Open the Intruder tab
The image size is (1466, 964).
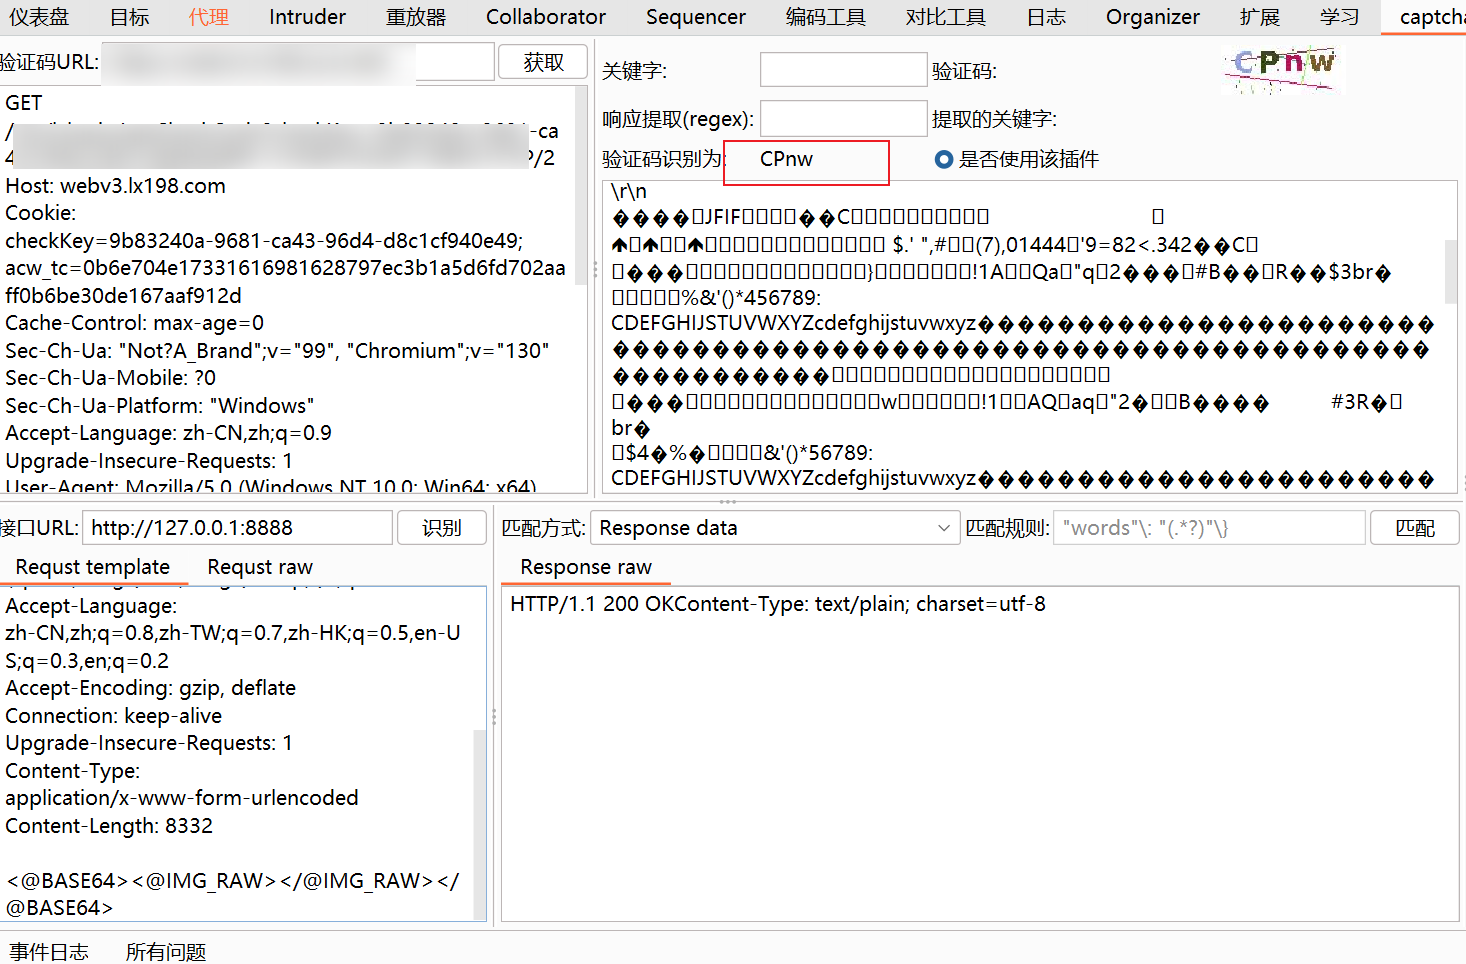tap(306, 17)
